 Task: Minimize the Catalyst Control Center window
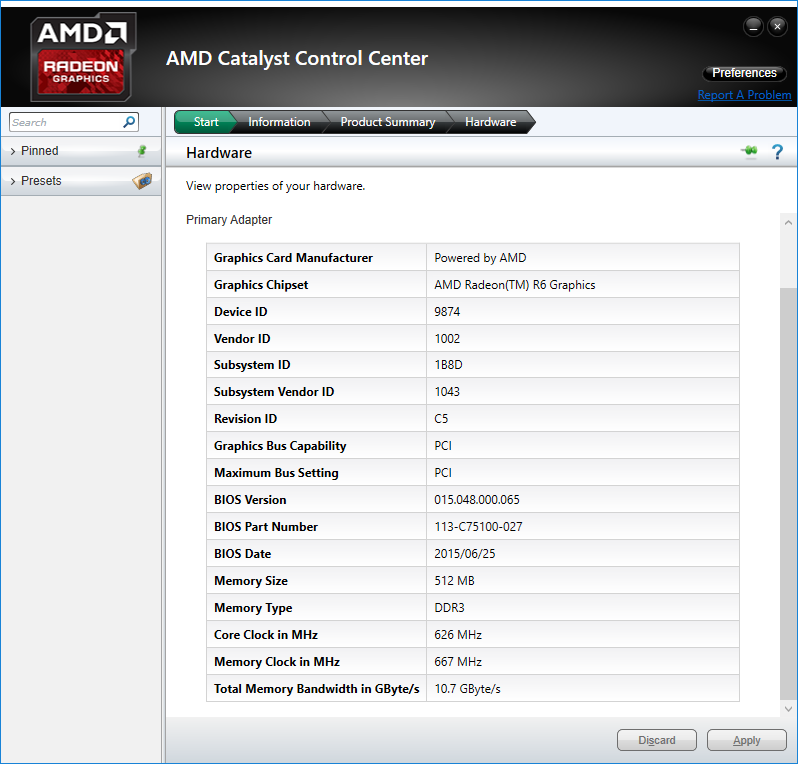[753, 26]
